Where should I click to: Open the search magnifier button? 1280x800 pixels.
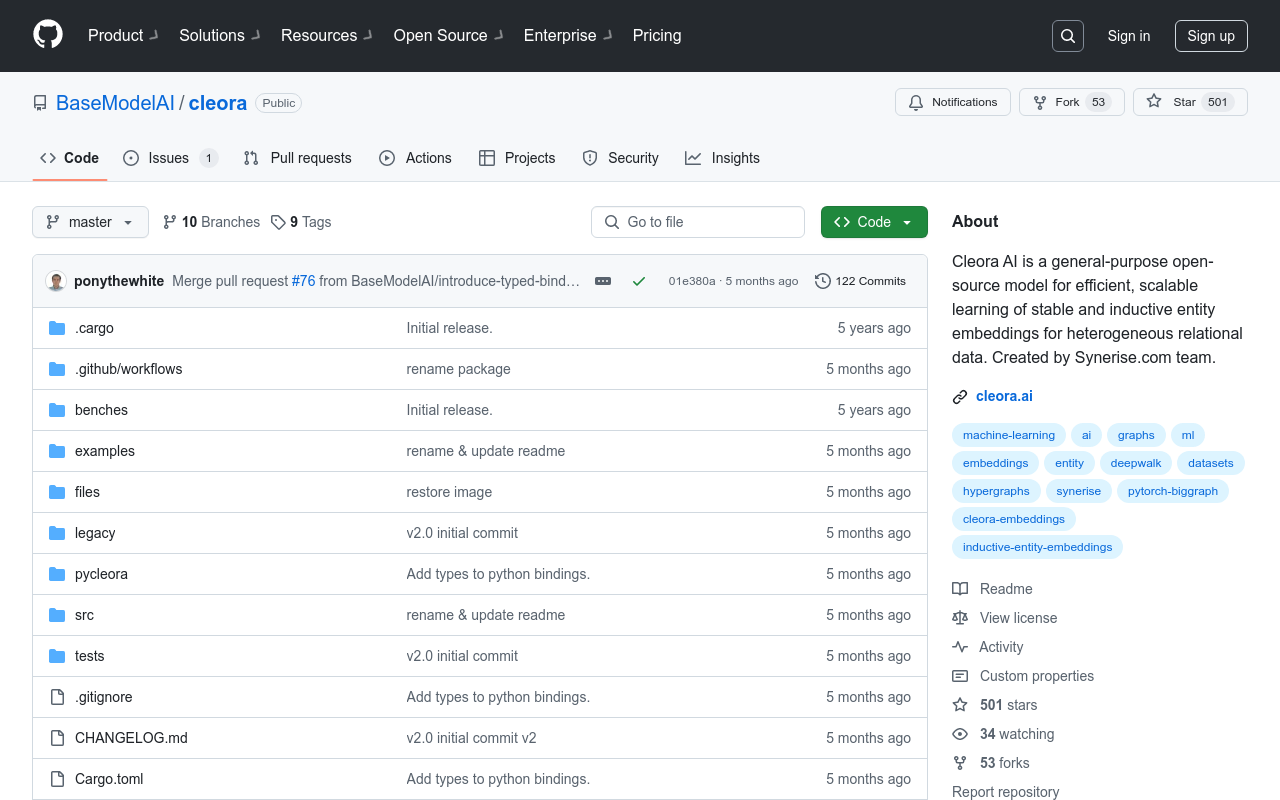1068,36
